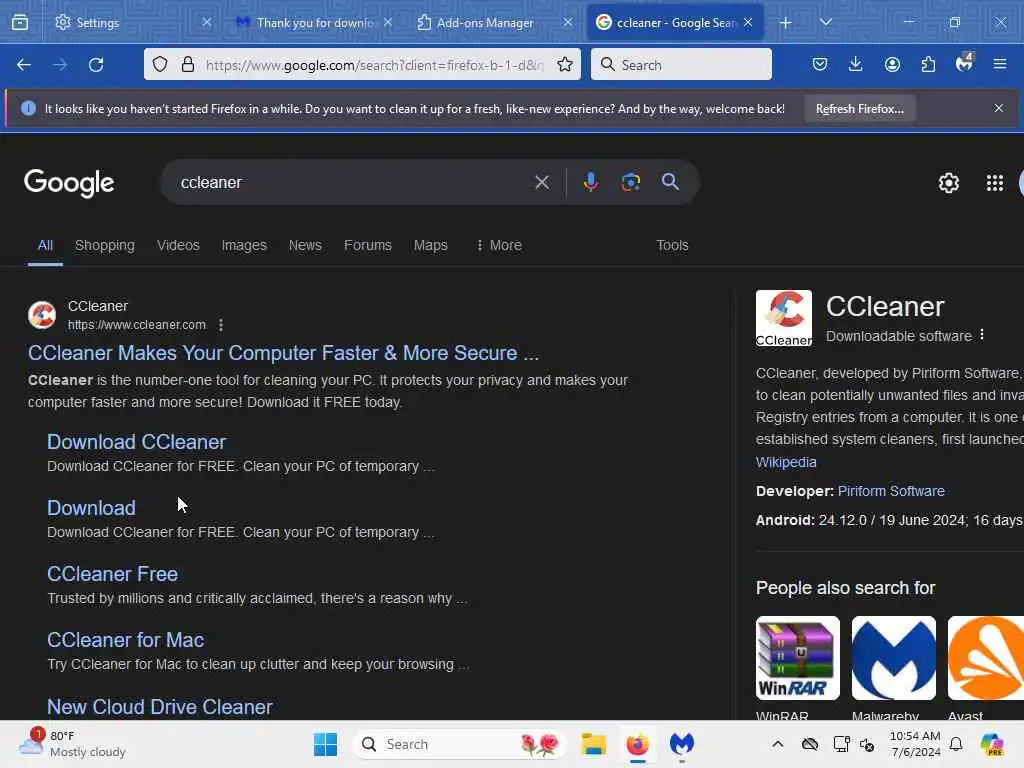Open the WinRAR related search thumbnail
Screen dimensions: 1024x768
[x=797, y=658]
